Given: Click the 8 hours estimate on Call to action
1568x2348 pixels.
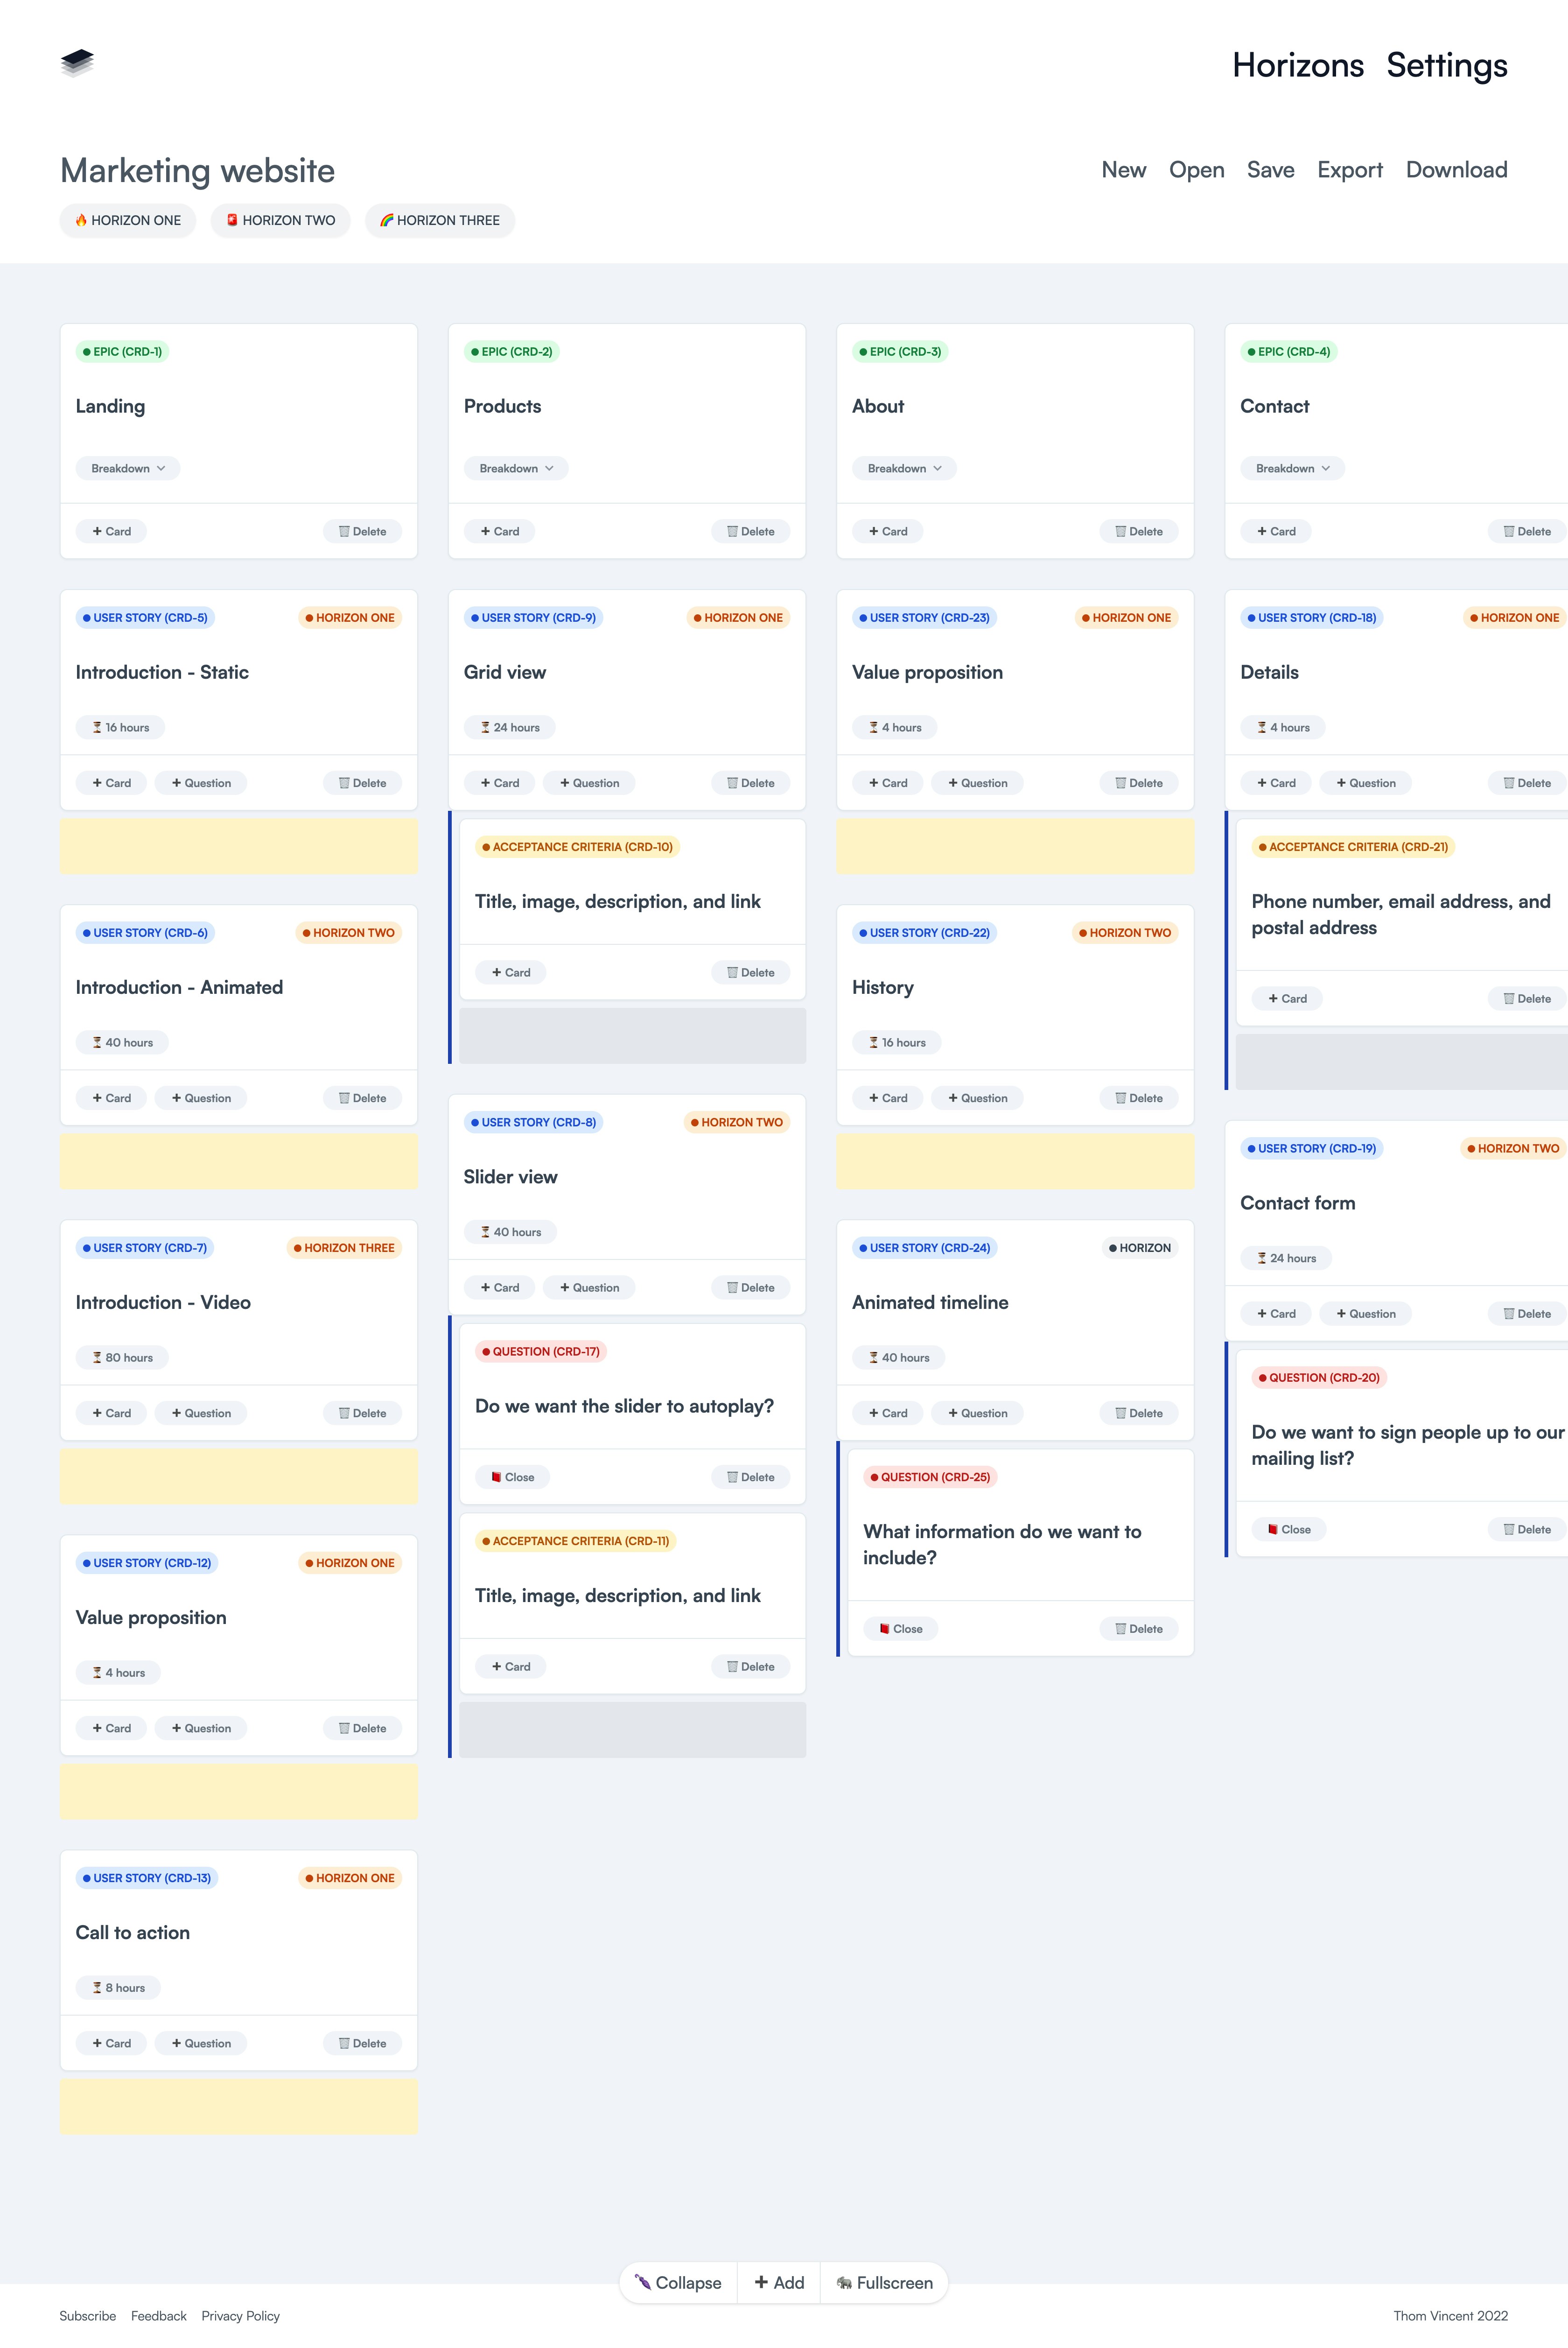Looking at the screenshot, I should pyautogui.click(x=118, y=1988).
